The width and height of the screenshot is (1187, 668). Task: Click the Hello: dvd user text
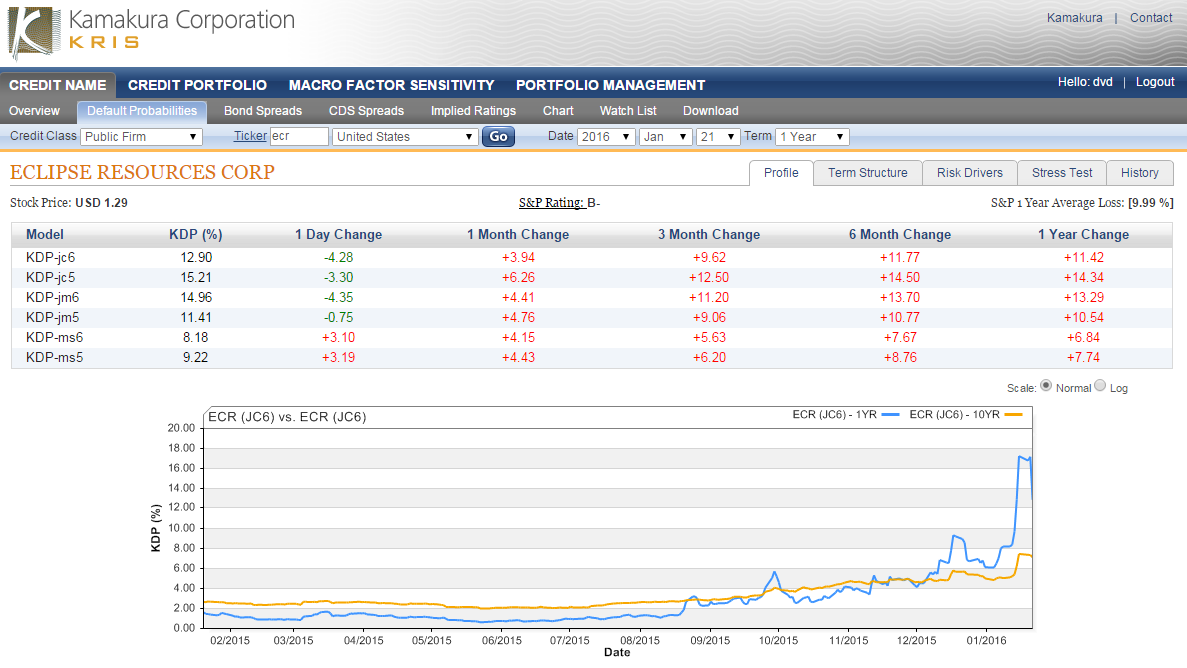tap(1085, 82)
